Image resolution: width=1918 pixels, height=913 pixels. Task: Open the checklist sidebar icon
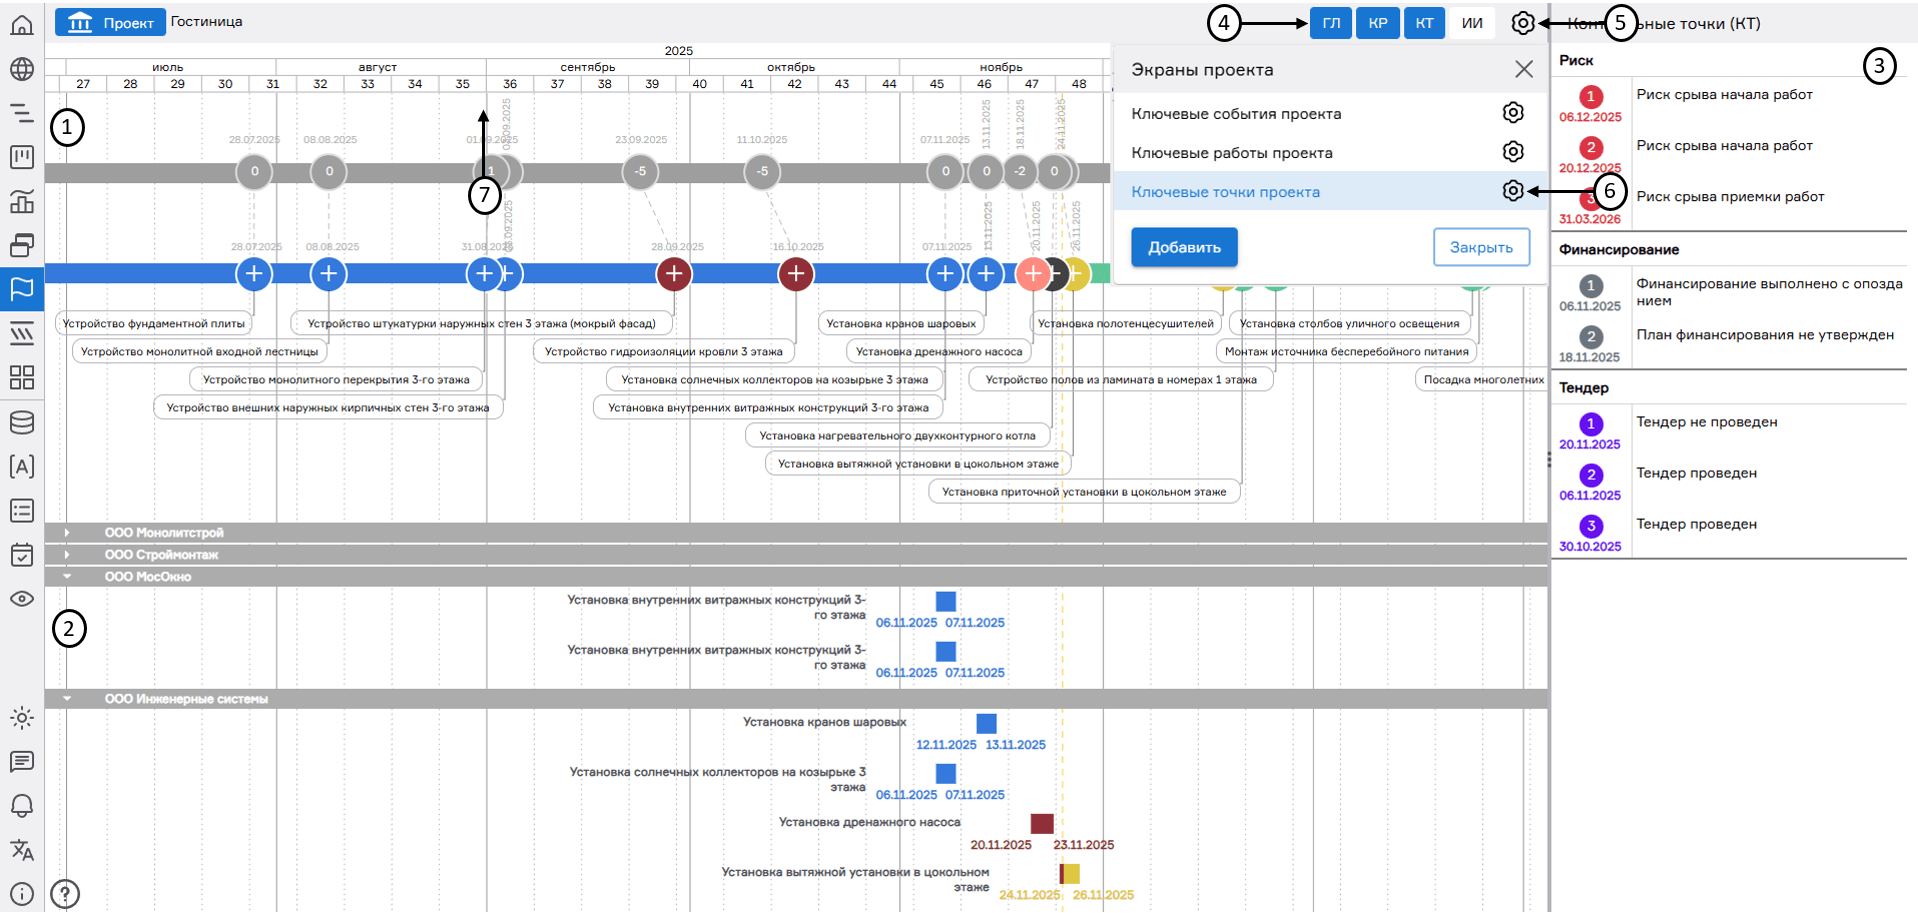coord(22,510)
